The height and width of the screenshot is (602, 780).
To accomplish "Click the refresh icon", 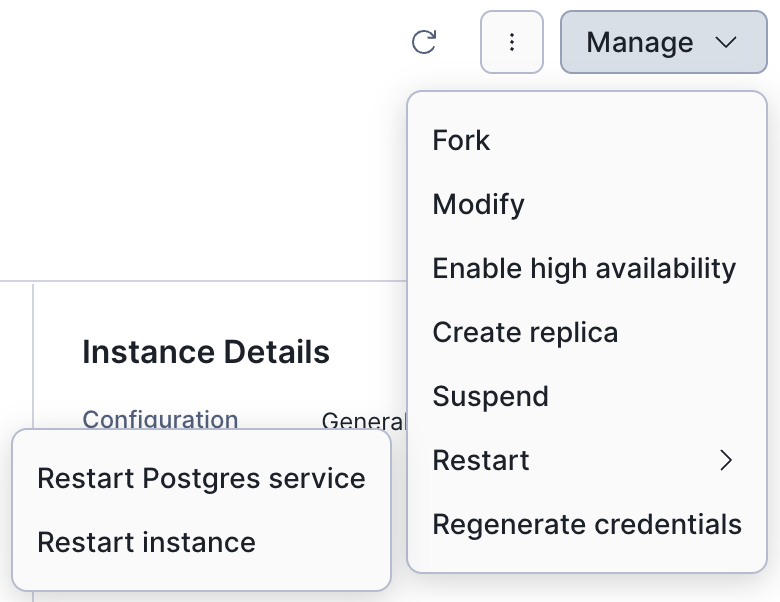I will [424, 42].
